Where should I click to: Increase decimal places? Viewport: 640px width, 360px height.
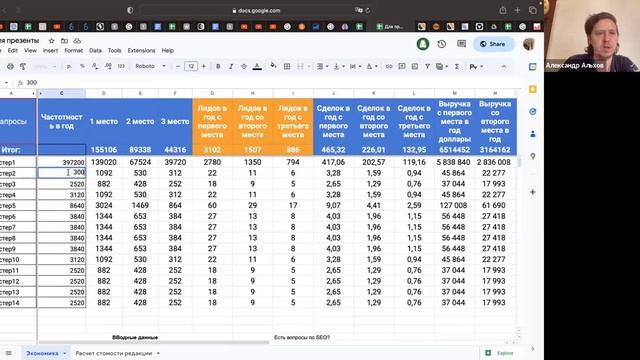coord(108,66)
